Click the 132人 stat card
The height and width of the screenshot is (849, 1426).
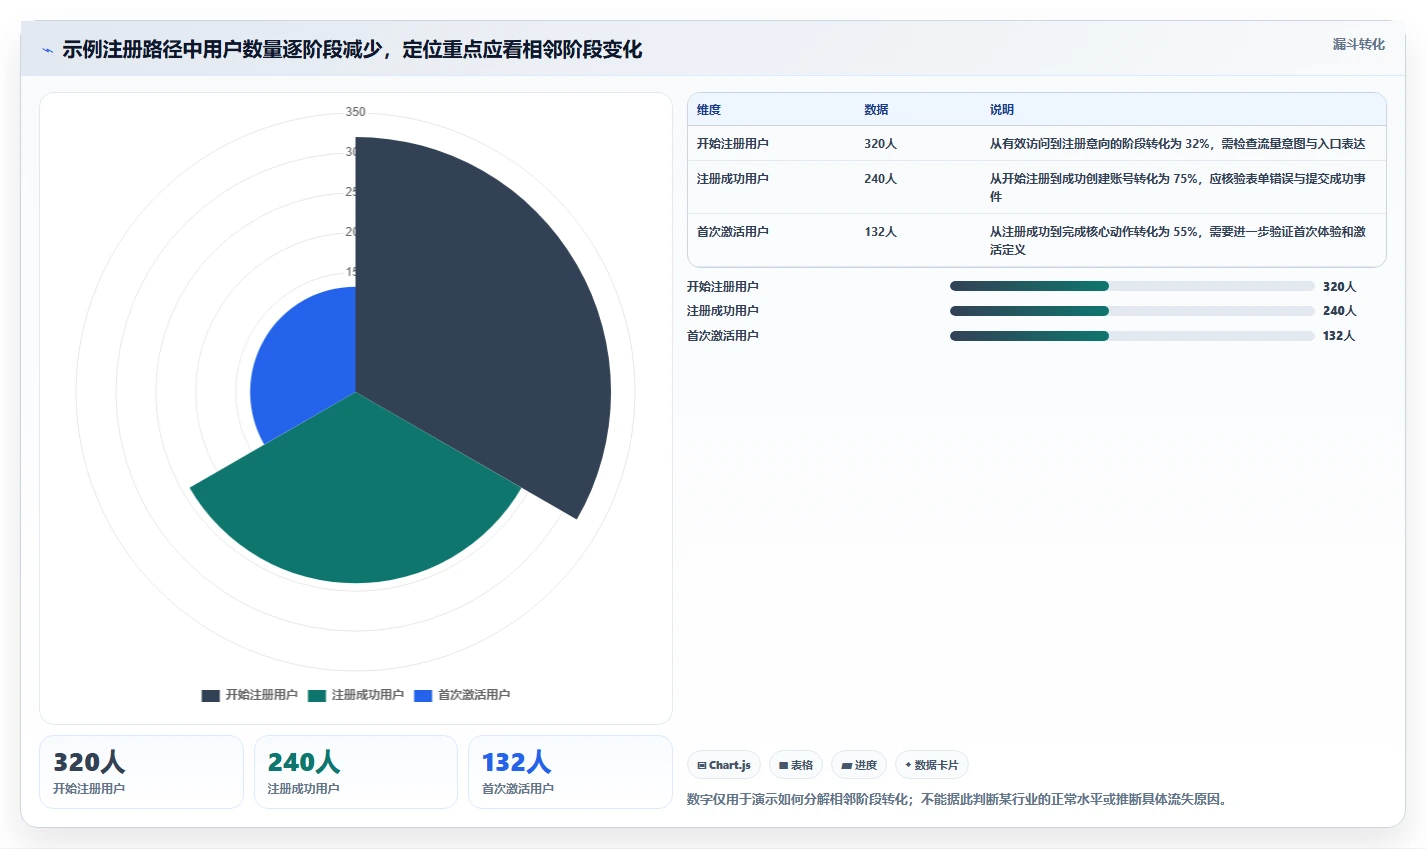[570, 772]
